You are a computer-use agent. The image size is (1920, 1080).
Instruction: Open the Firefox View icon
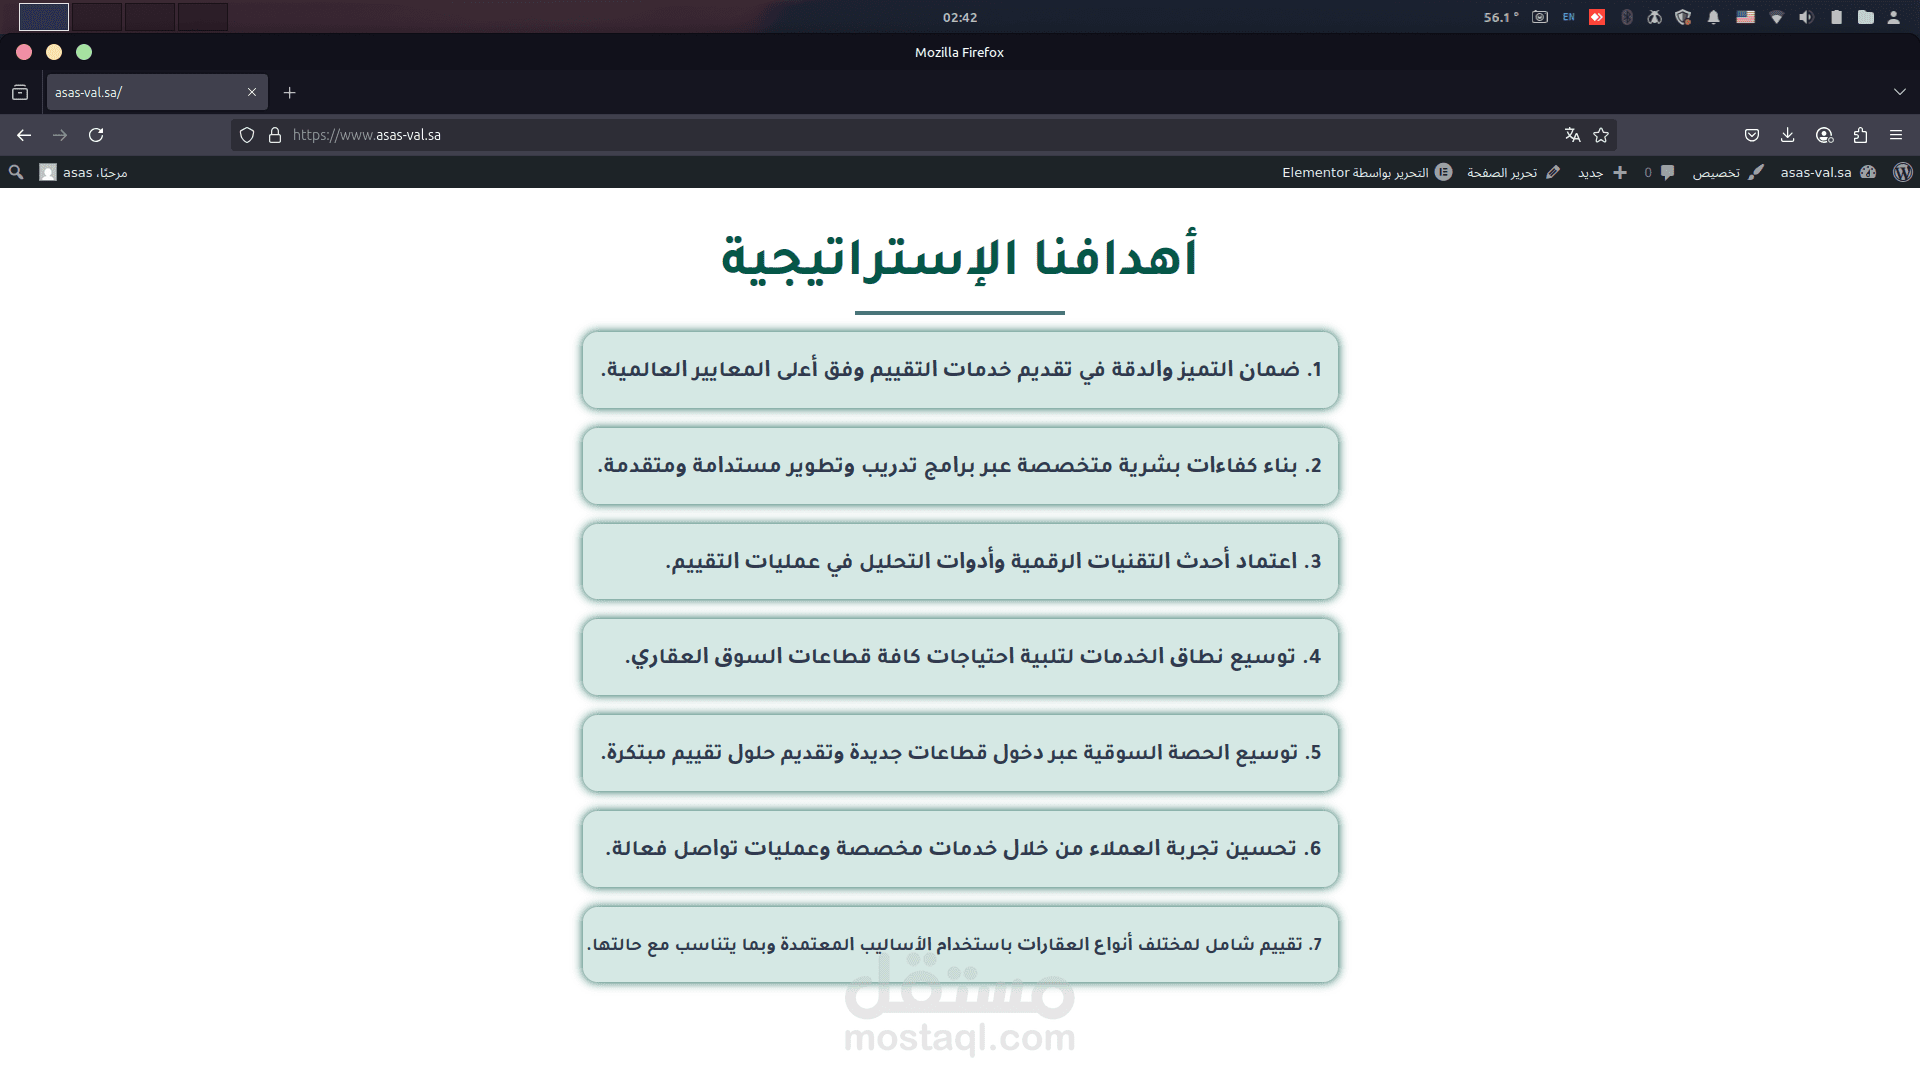click(x=20, y=92)
